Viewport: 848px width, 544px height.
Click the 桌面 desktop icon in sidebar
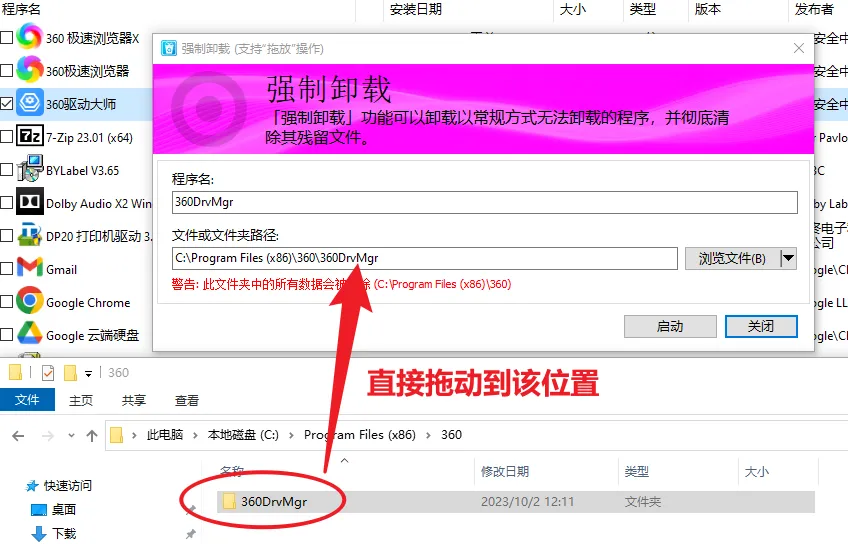[x=39, y=510]
